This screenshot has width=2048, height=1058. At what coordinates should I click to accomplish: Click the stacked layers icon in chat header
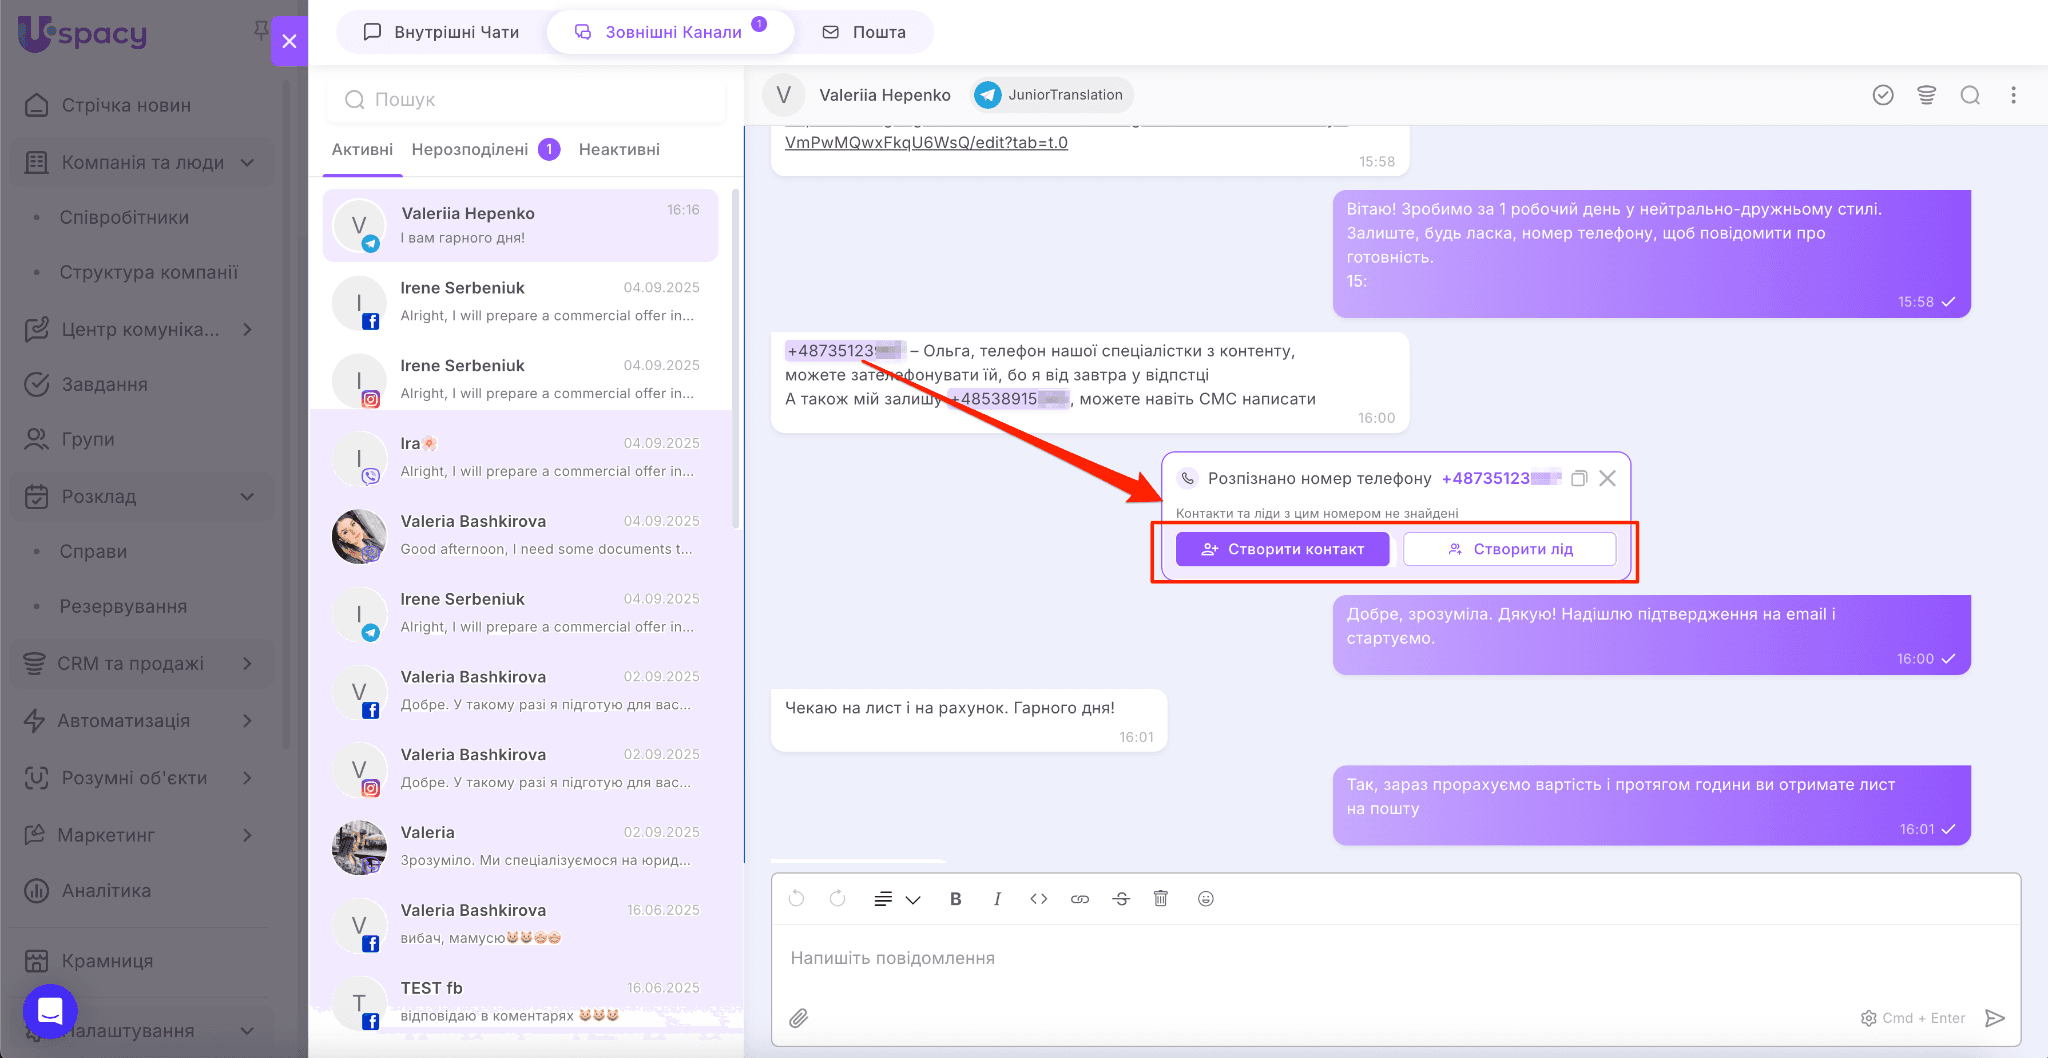click(x=1926, y=95)
